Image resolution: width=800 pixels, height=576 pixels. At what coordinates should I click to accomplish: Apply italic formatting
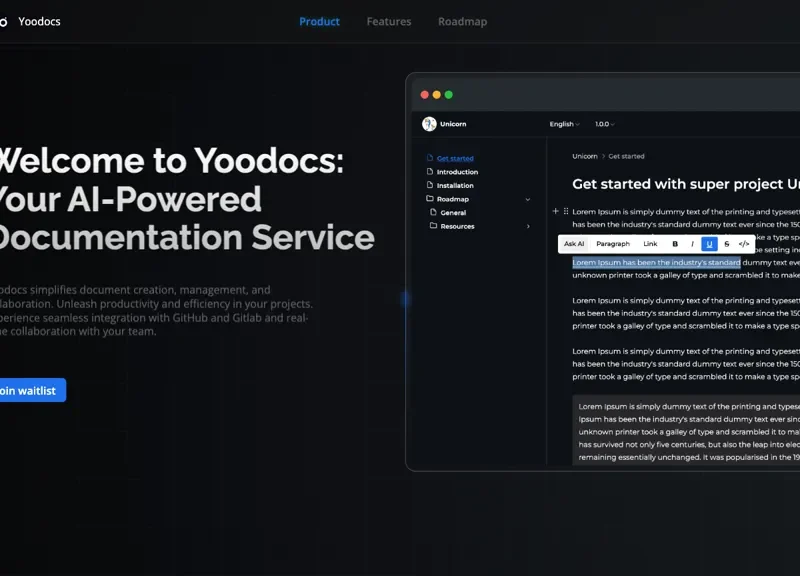click(x=692, y=243)
